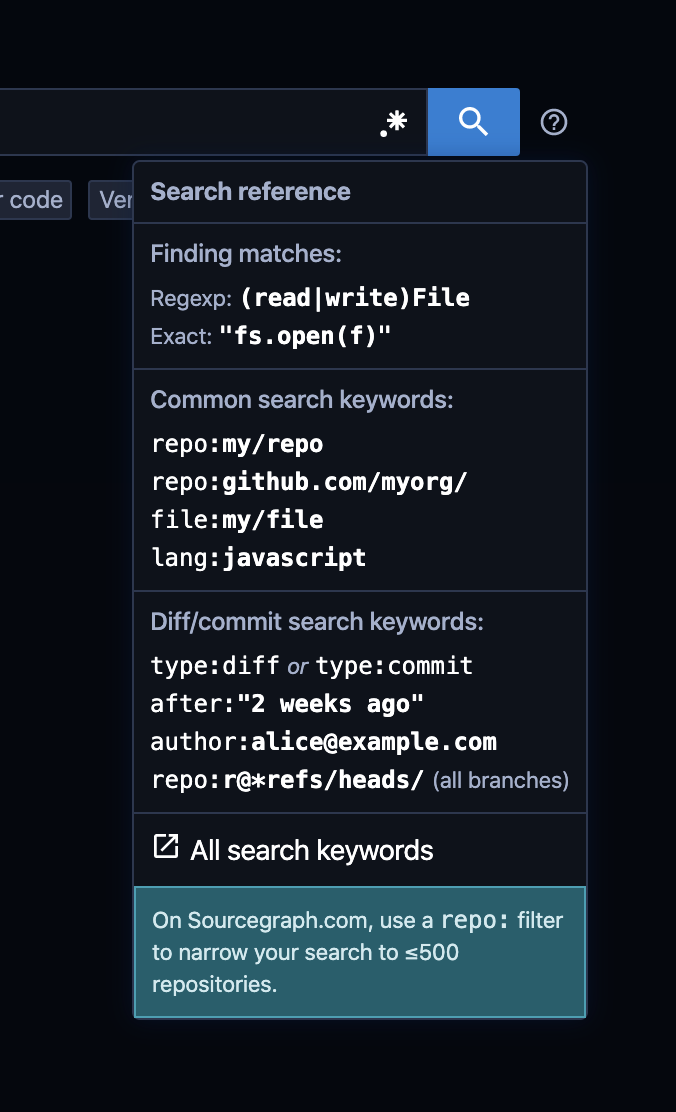
Task: Insert the lang:javascript keyword example
Action: coord(259,557)
